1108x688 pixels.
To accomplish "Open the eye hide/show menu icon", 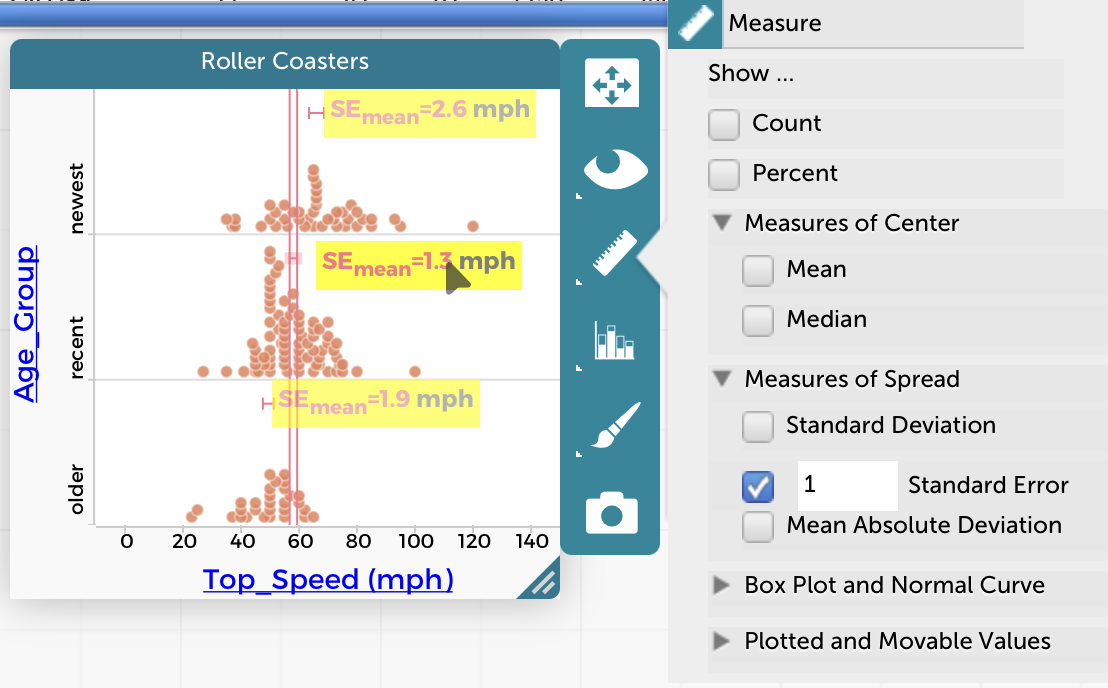I will click(613, 169).
